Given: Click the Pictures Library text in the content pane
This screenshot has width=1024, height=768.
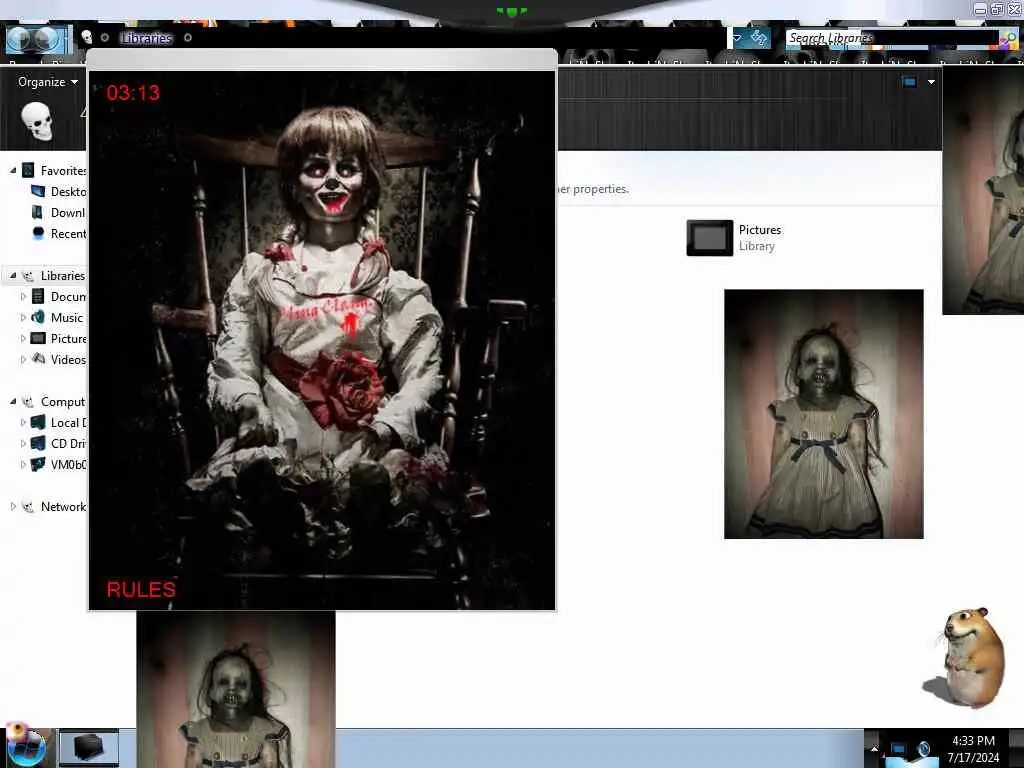Looking at the screenshot, I should 760,238.
